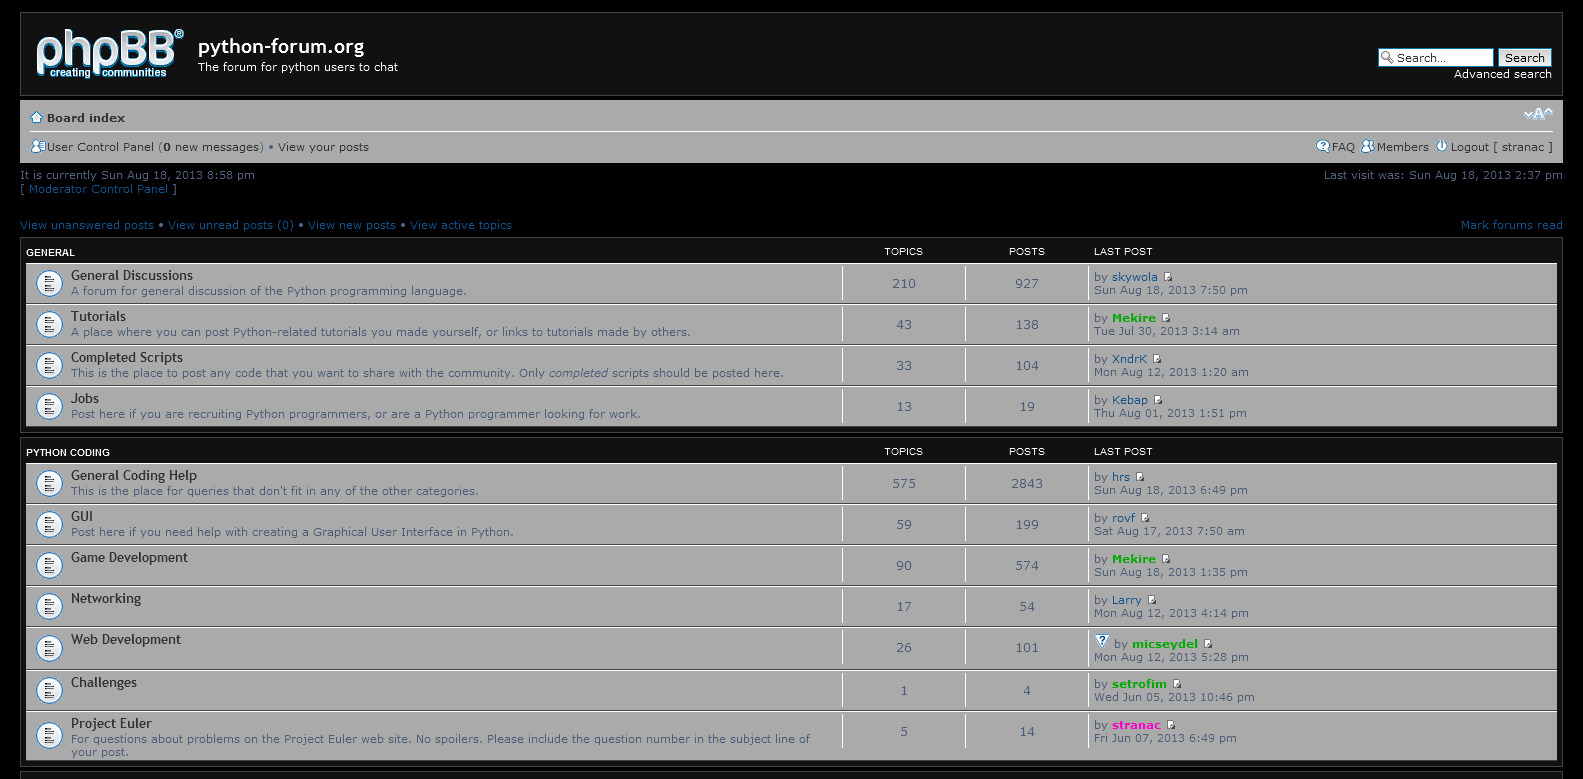Click the User Control Panel icon
This screenshot has width=1583, height=779.
pos(38,146)
